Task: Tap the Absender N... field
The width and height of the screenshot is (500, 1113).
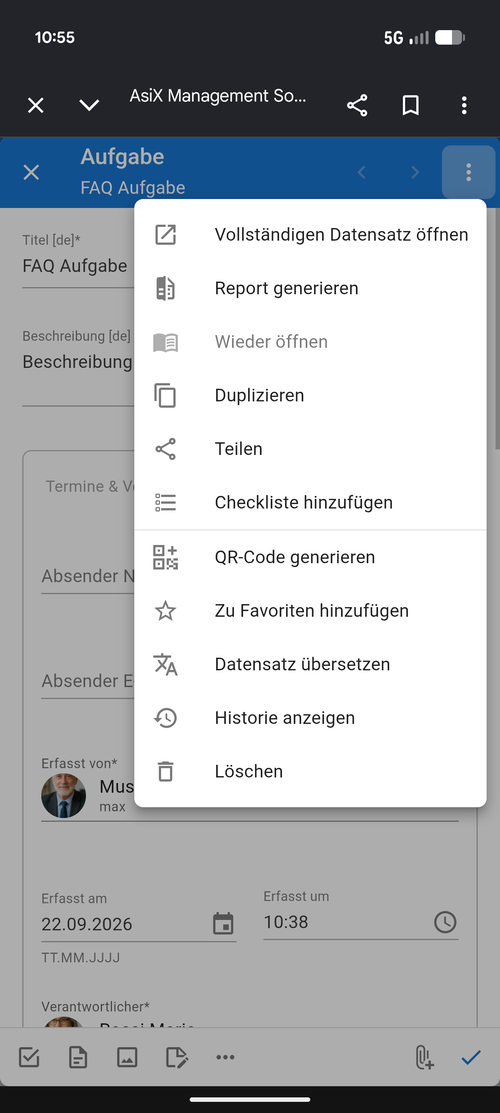Action: pos(88,576)
